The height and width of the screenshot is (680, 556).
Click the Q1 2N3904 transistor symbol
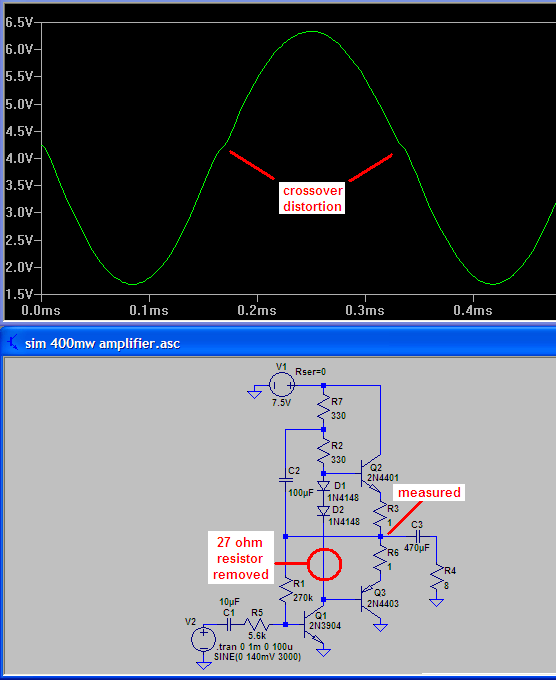(314, 625)
